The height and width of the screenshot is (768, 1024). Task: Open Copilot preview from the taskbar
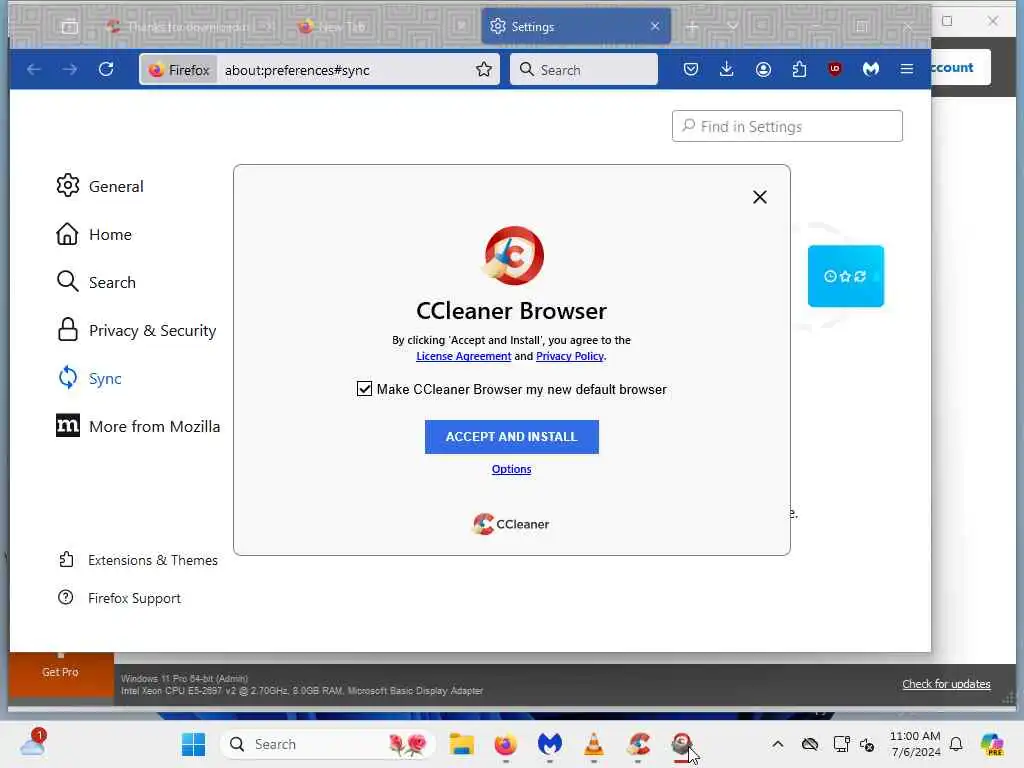pos(992,744)
